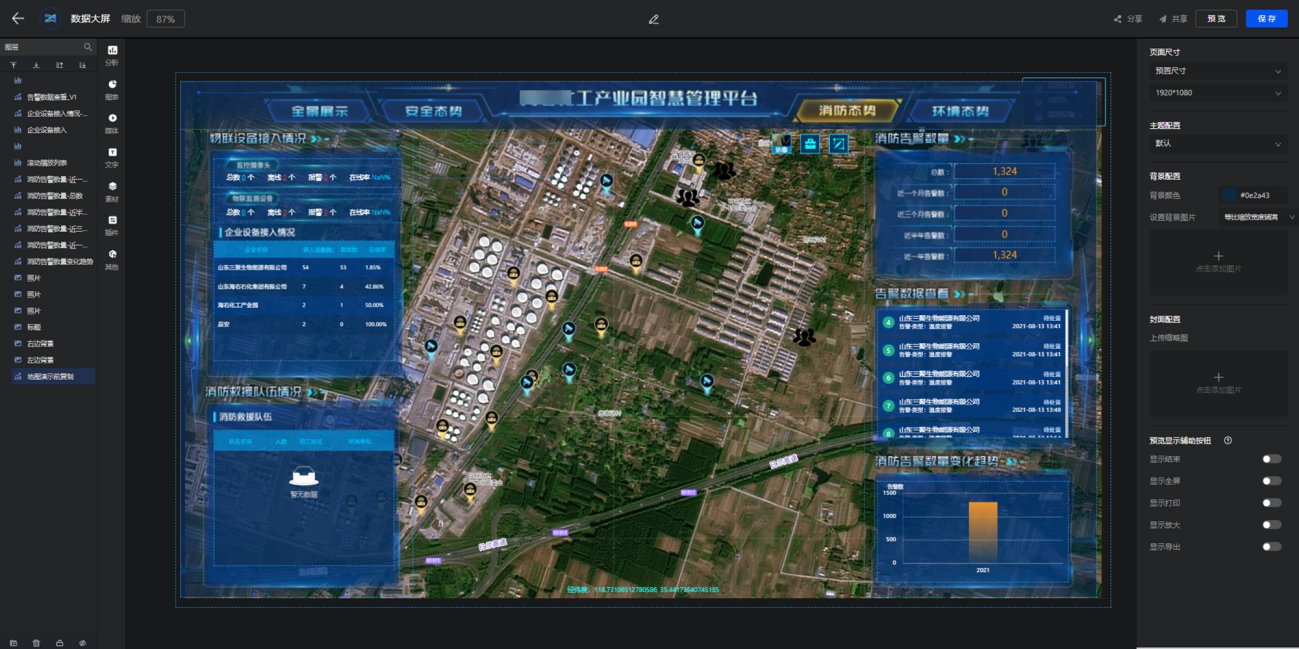Open the 分析 analysis component panel

click(x=112, y=55)
